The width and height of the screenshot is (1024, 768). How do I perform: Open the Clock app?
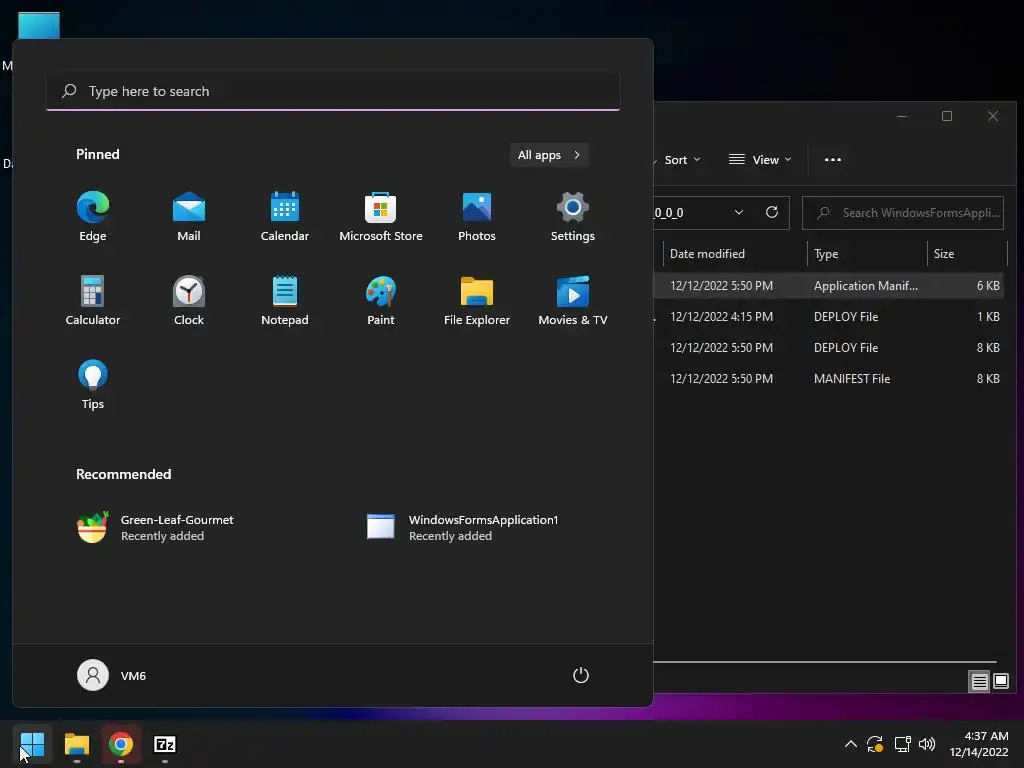pyautogui.click(x=189, y=301)
